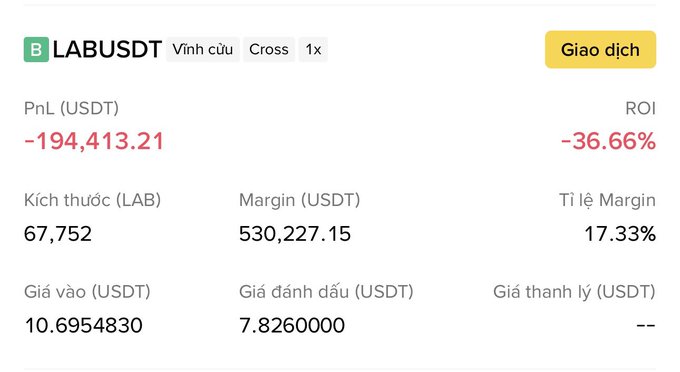Tap the PnL (USDT) label

pos(71,108)
